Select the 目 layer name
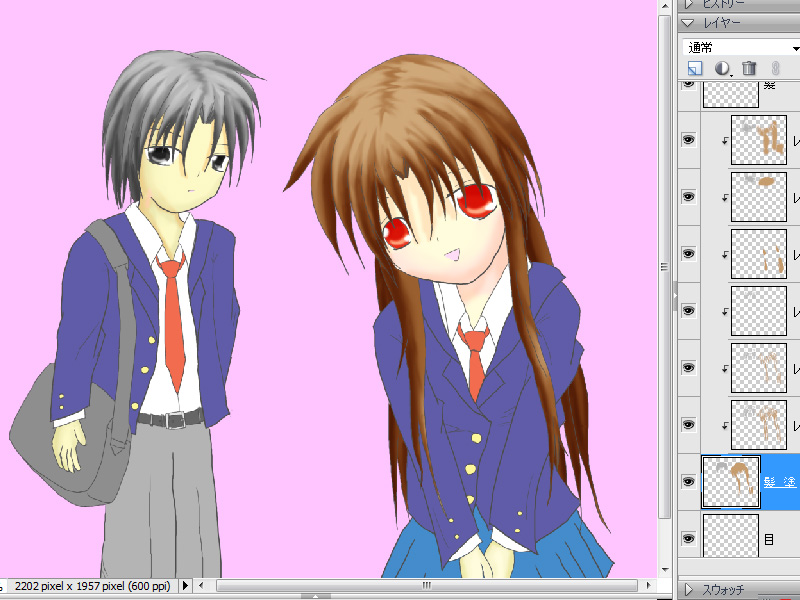This screenshot has width=800, height=600. tap(769, 539)
